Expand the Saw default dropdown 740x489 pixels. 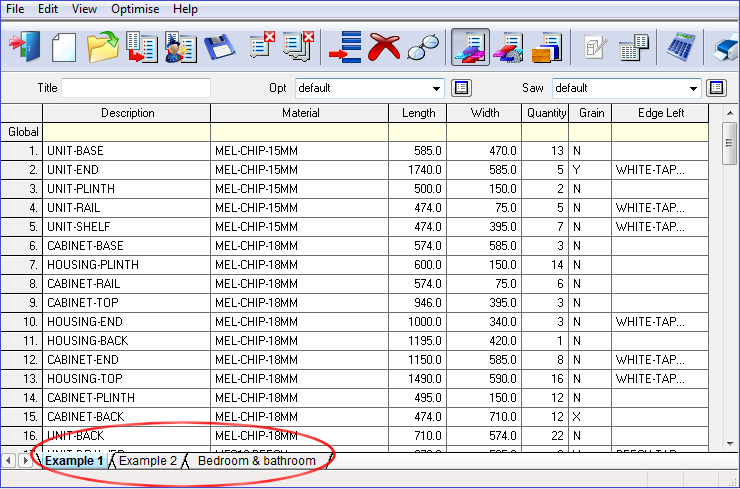pos(693,89)
